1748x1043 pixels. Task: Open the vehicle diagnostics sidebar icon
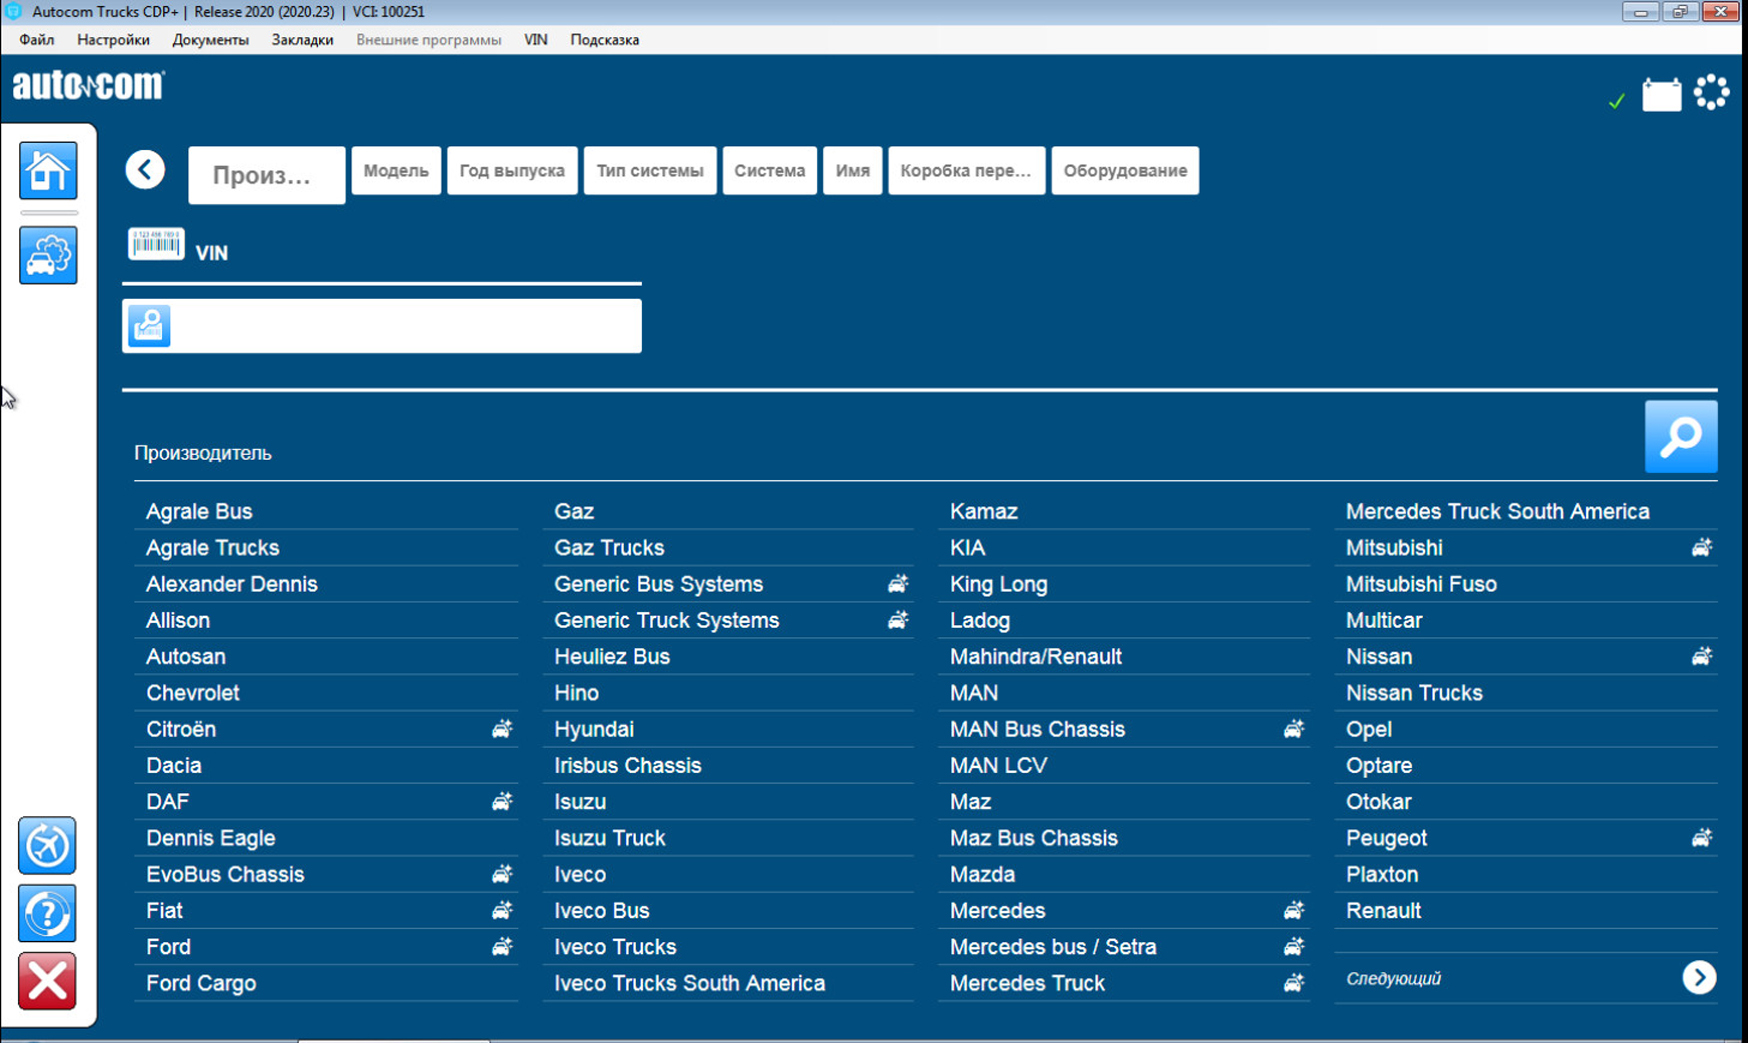tap(47, 255)
